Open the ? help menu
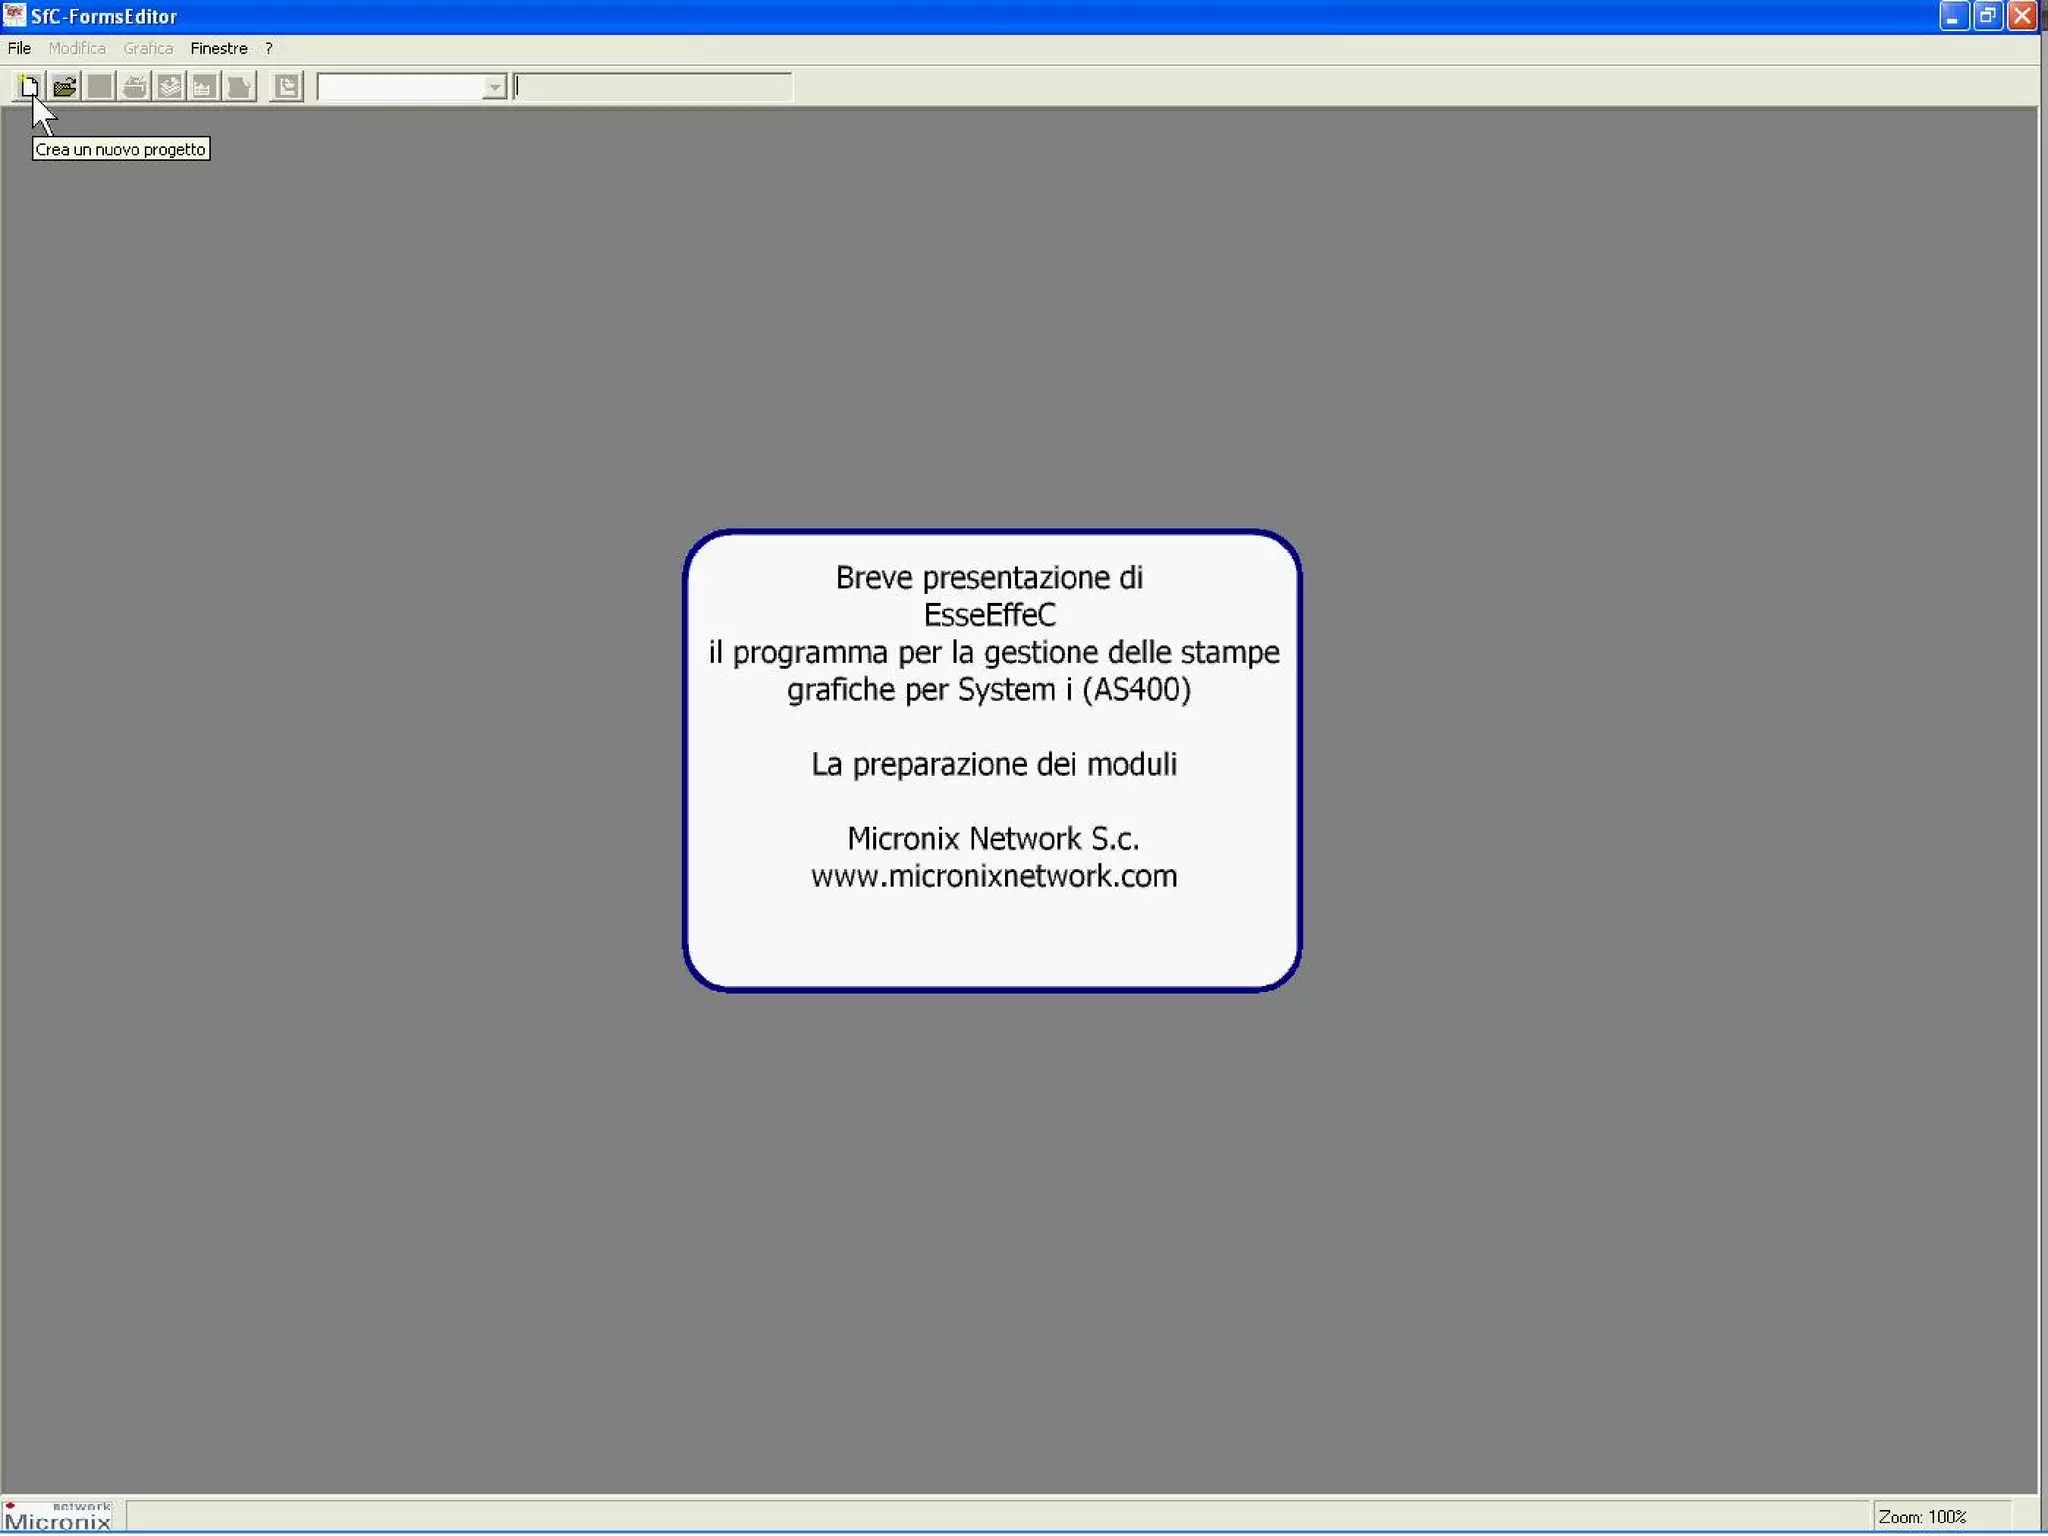 tap(268, 48)
